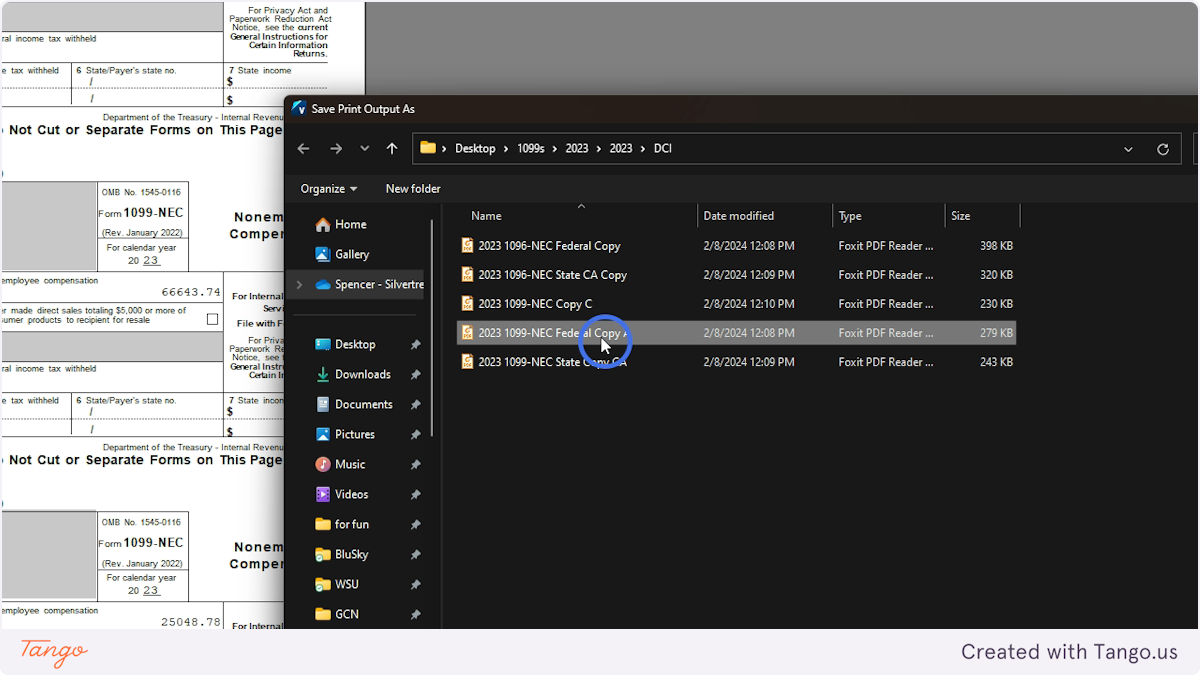Image resolution: width=1200 pixels, height=675 pixels.
Task: Check the direct sales $5,000 checkbox on the 1099 form
Action: point(211,317)
